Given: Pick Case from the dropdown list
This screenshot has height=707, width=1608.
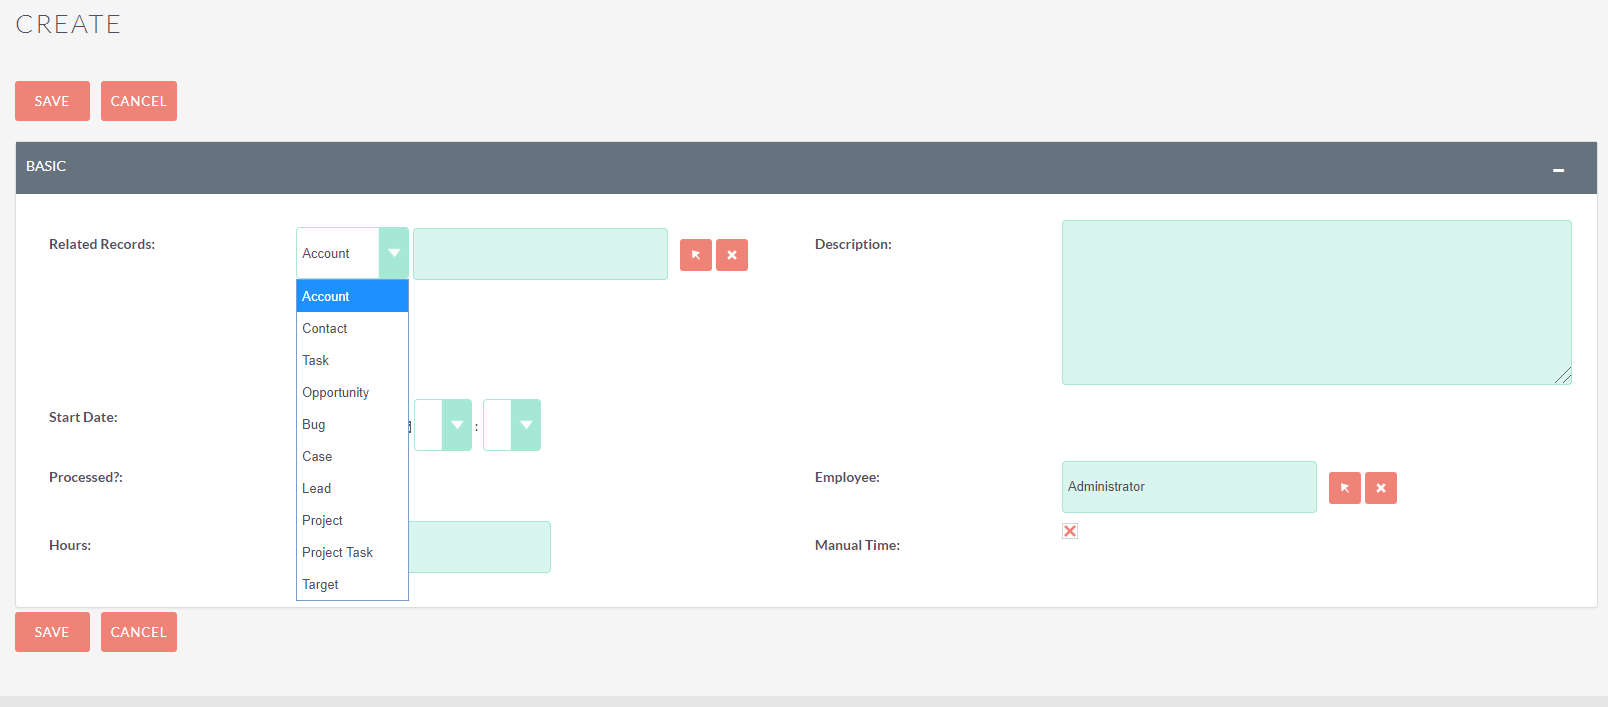Looking at the screenshot, I should point(352,456).
